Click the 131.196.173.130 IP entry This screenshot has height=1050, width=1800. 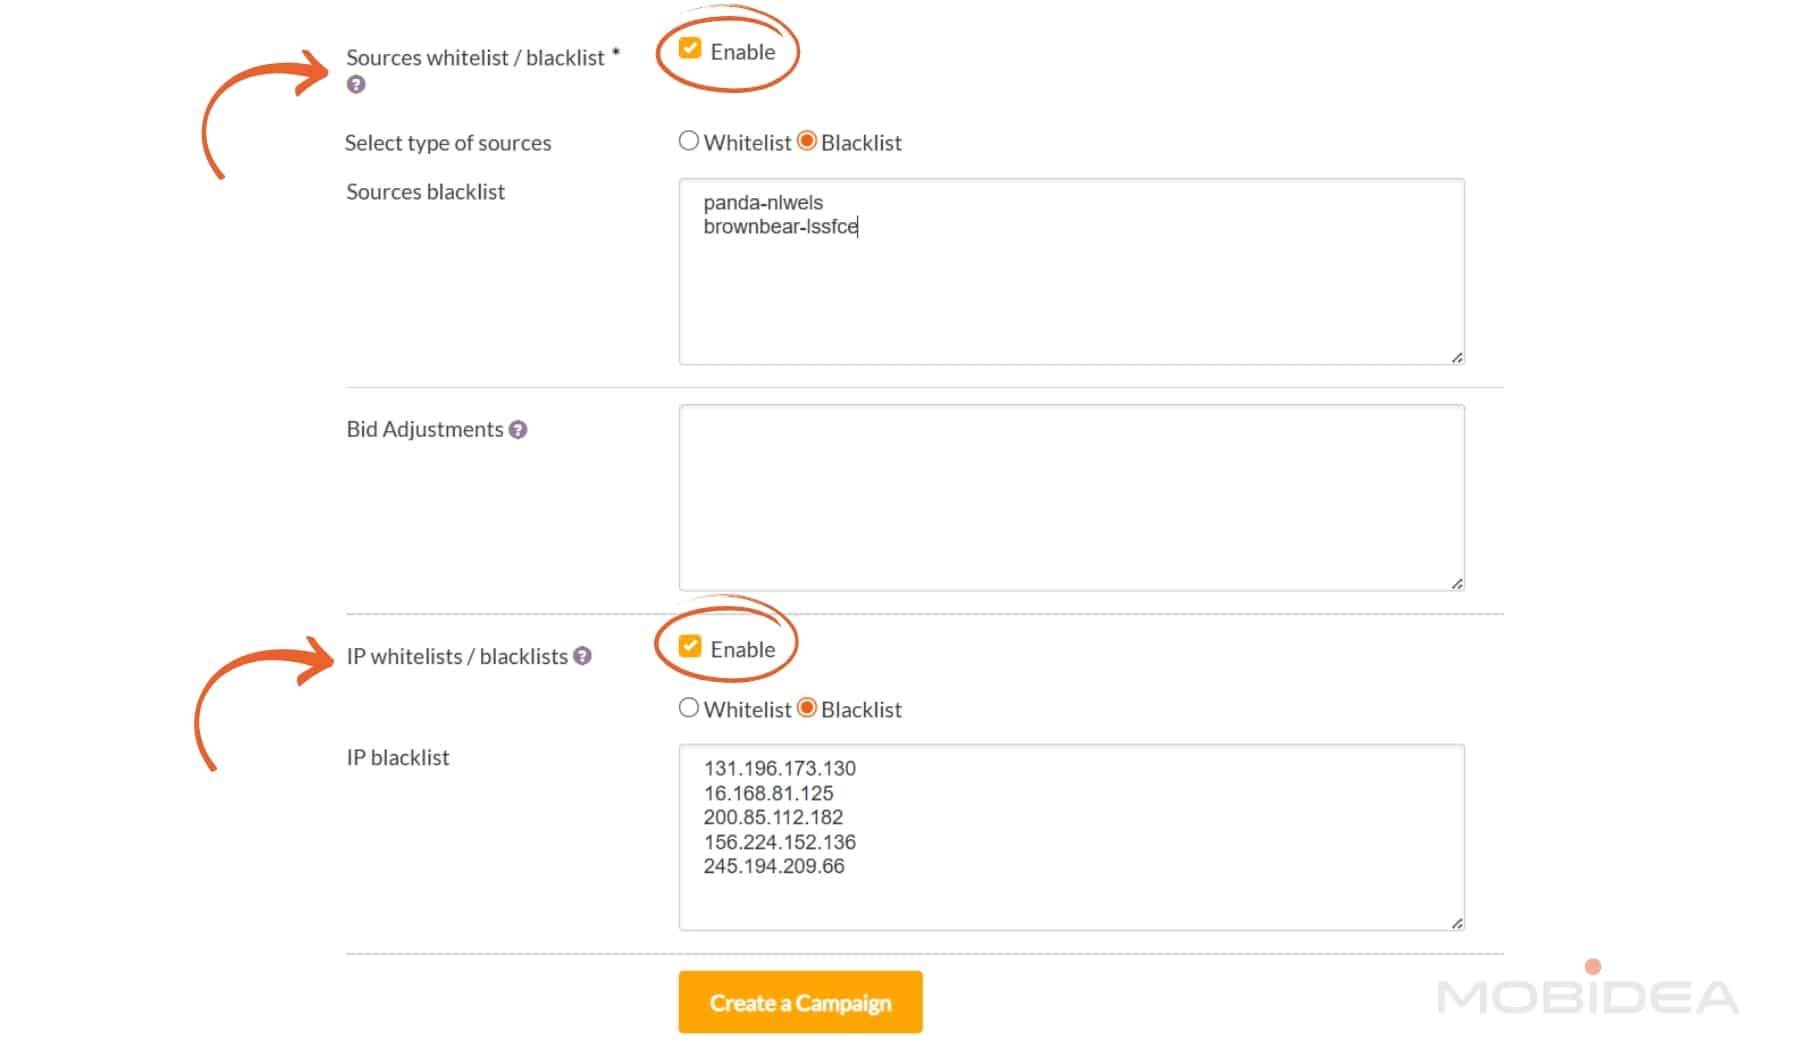(x=780, y=769)
